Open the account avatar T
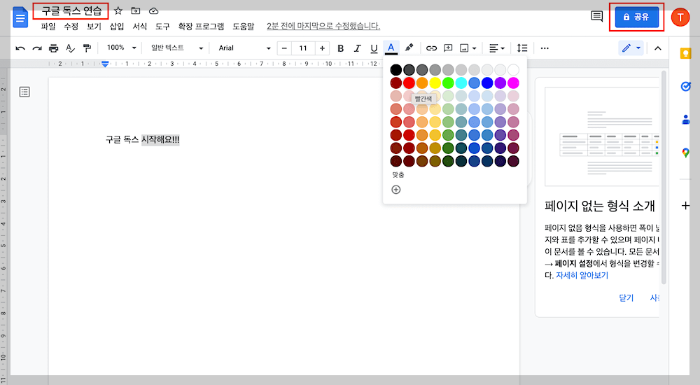700x385 pixels. coord(680,17)
